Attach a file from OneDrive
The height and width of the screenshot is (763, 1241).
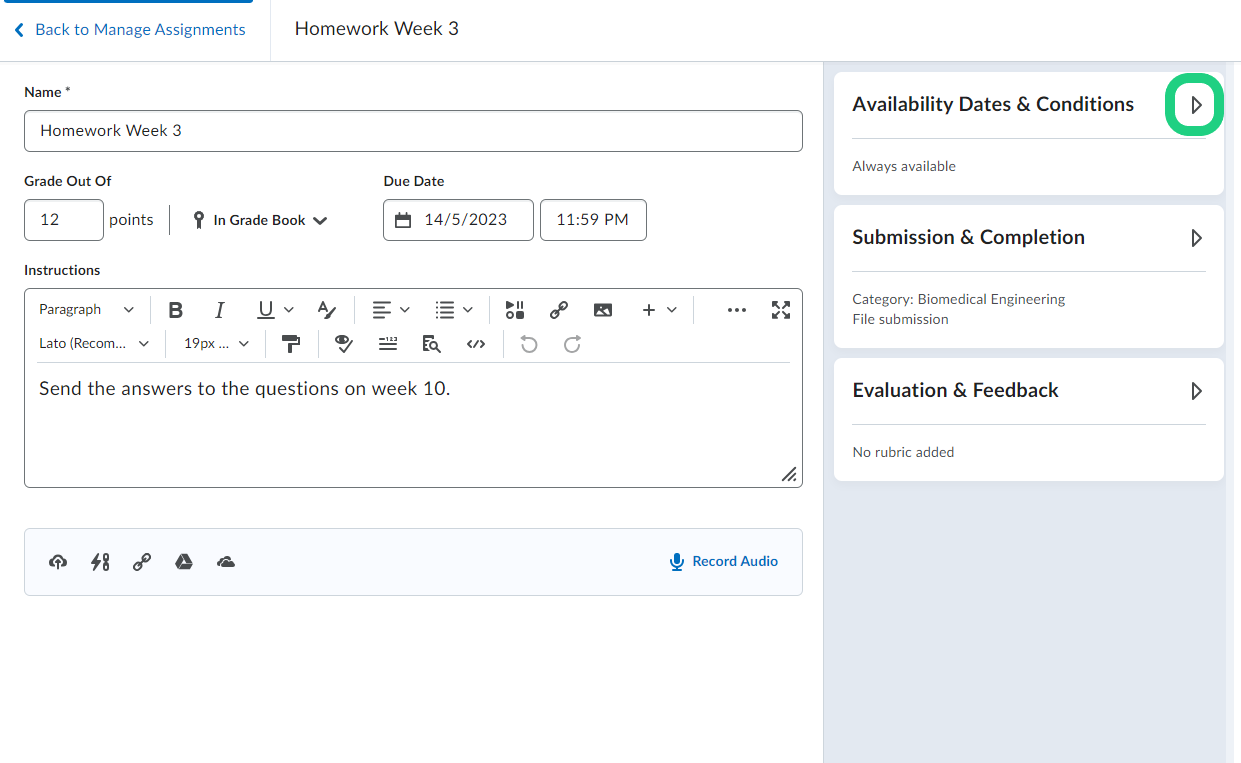point(226,562)
